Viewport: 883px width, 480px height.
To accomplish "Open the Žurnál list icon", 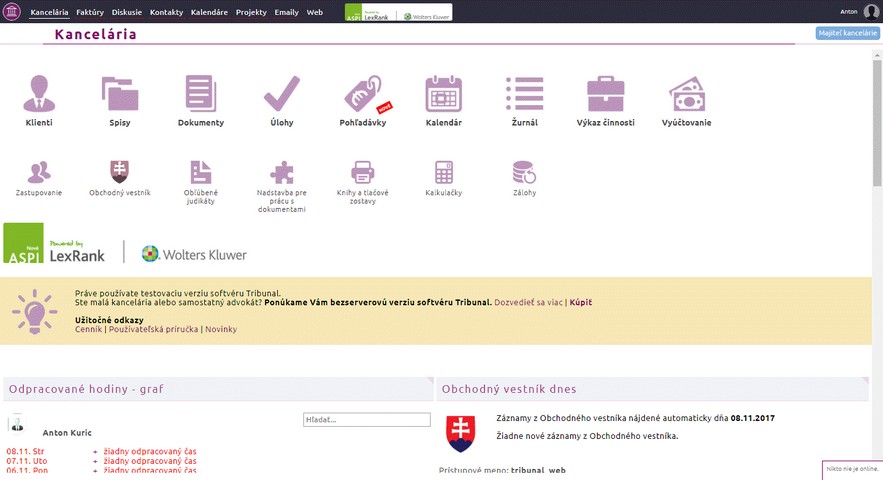I will [524, 94].
